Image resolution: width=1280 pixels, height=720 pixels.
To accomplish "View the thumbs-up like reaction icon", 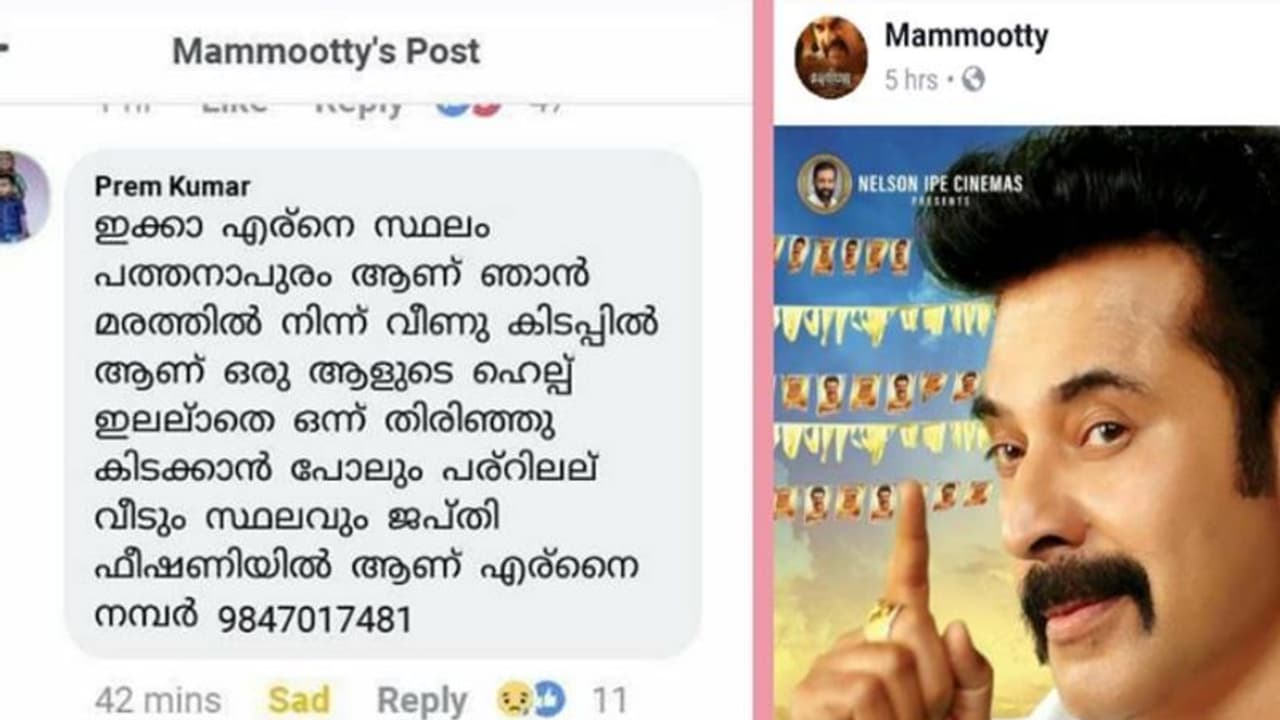I will 548,699.
